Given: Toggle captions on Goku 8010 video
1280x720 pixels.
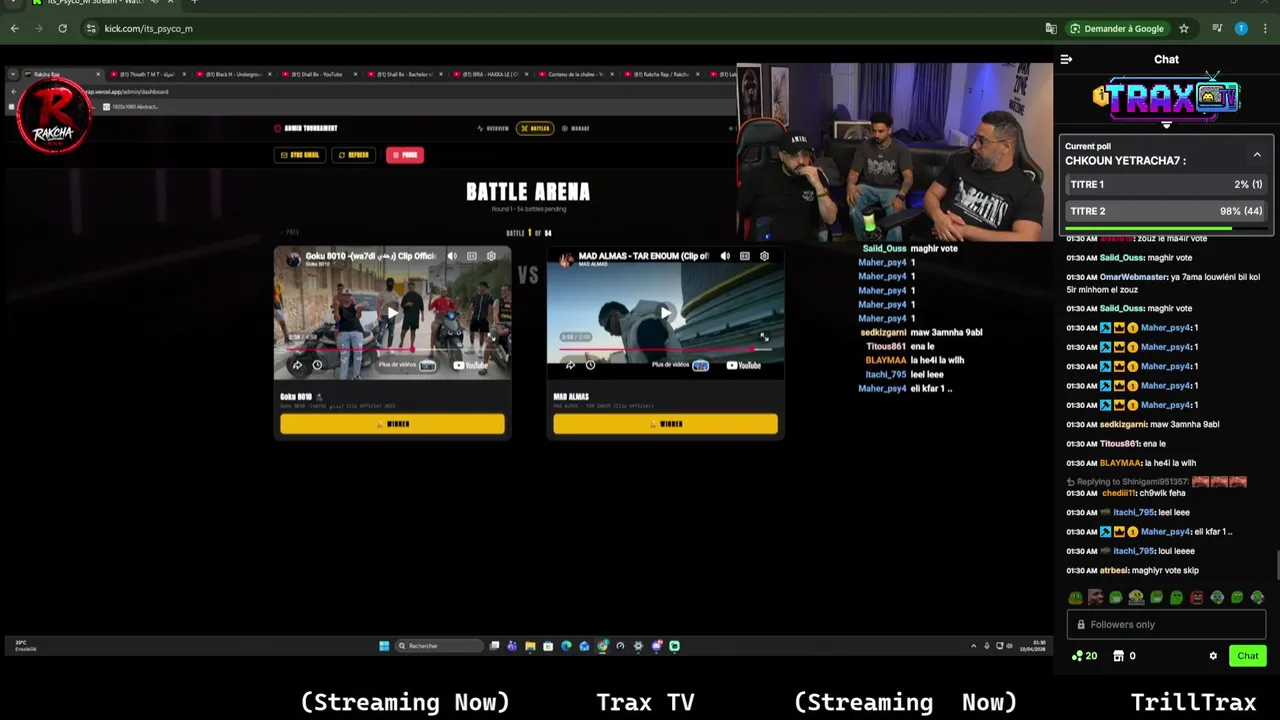Looking at the screenshot, I should (472, 256).
